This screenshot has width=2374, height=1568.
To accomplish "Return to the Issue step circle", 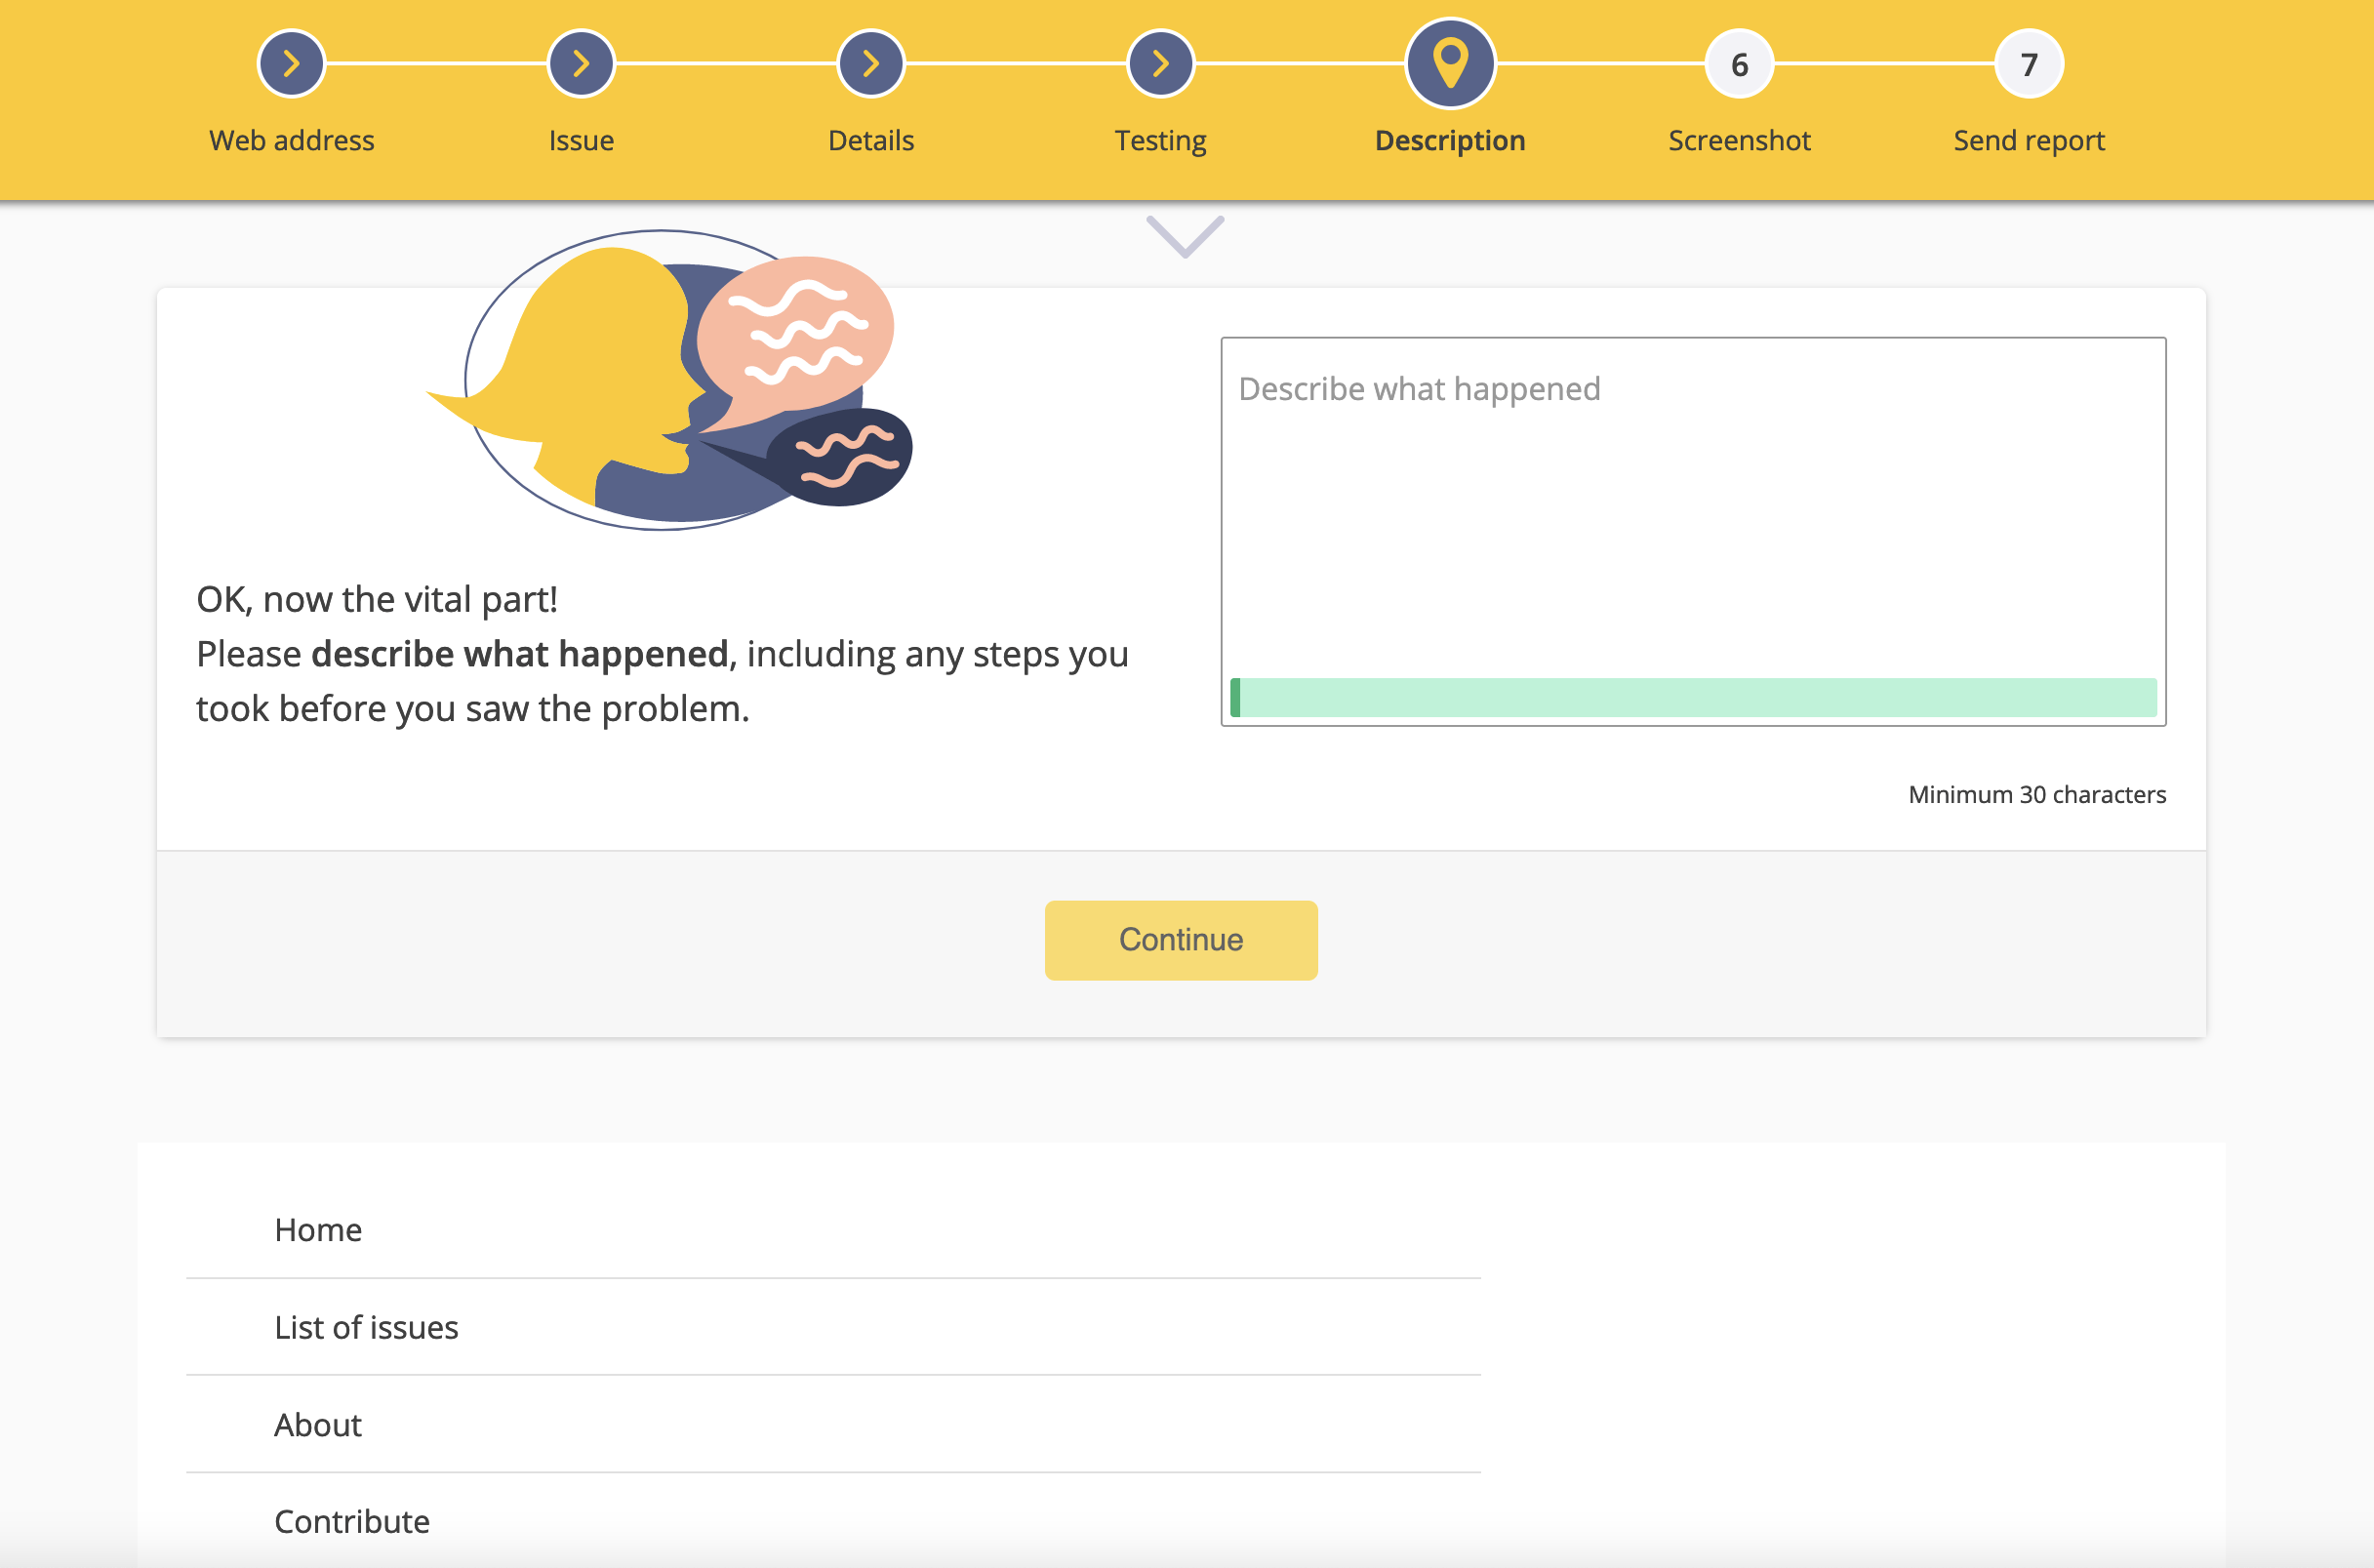I will [x=581, y=64].
